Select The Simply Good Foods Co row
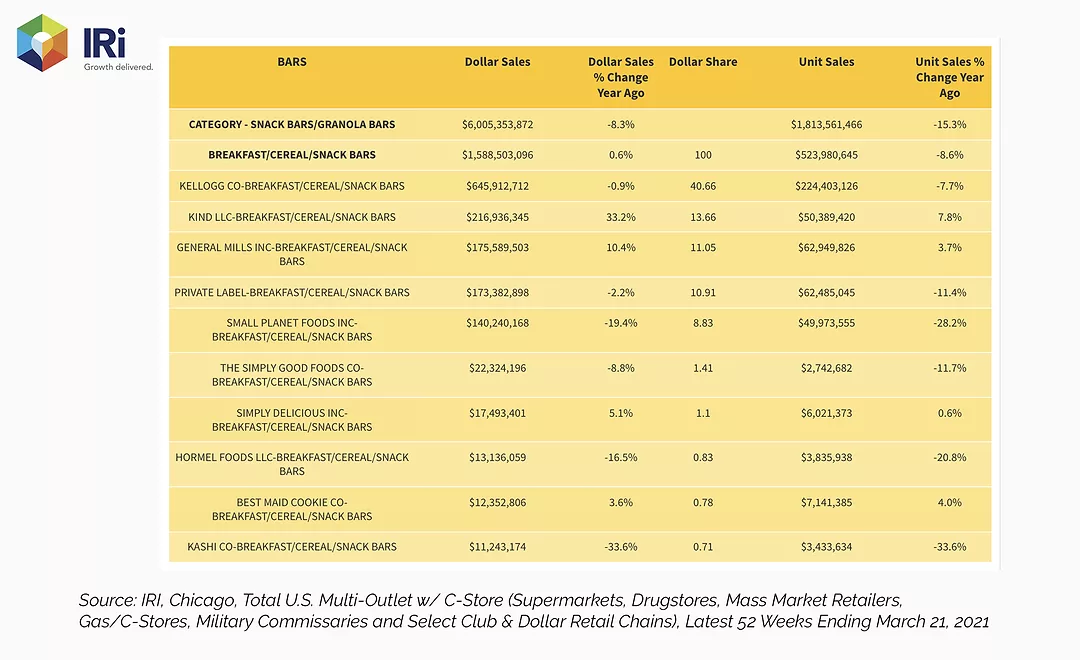 [x=580, y=375]
